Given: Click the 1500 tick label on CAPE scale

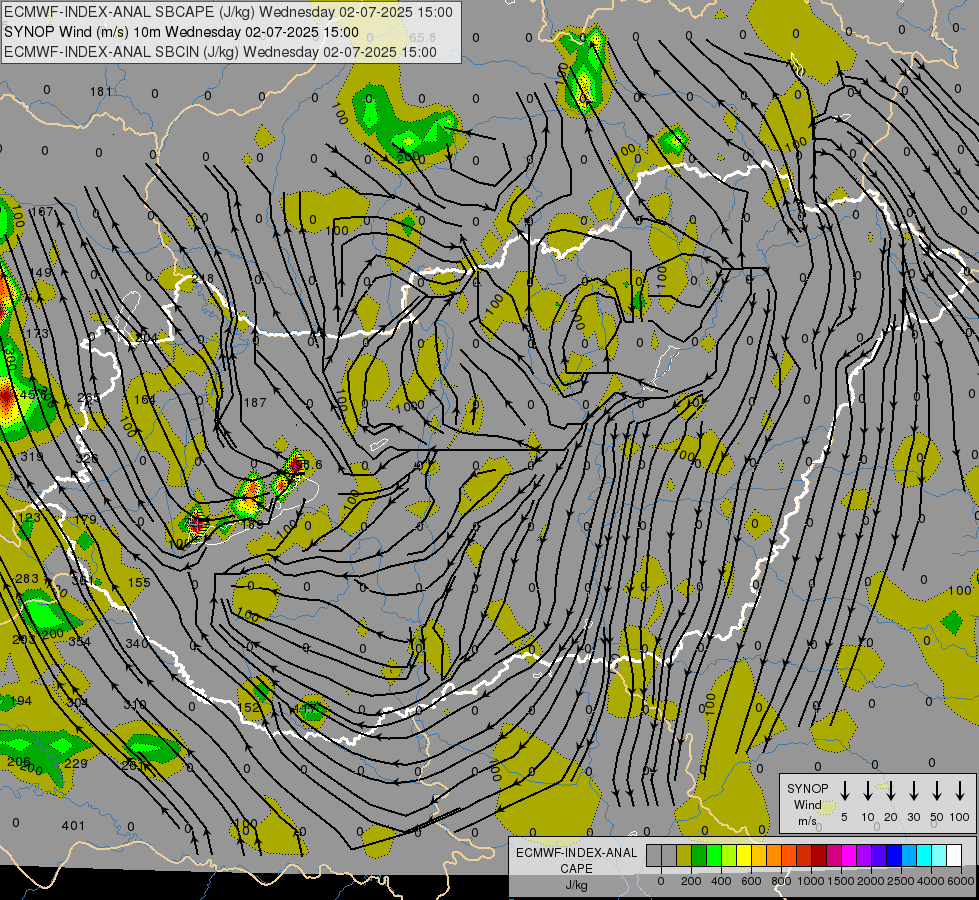Looking at the screenshot, I should click(841, 881).
